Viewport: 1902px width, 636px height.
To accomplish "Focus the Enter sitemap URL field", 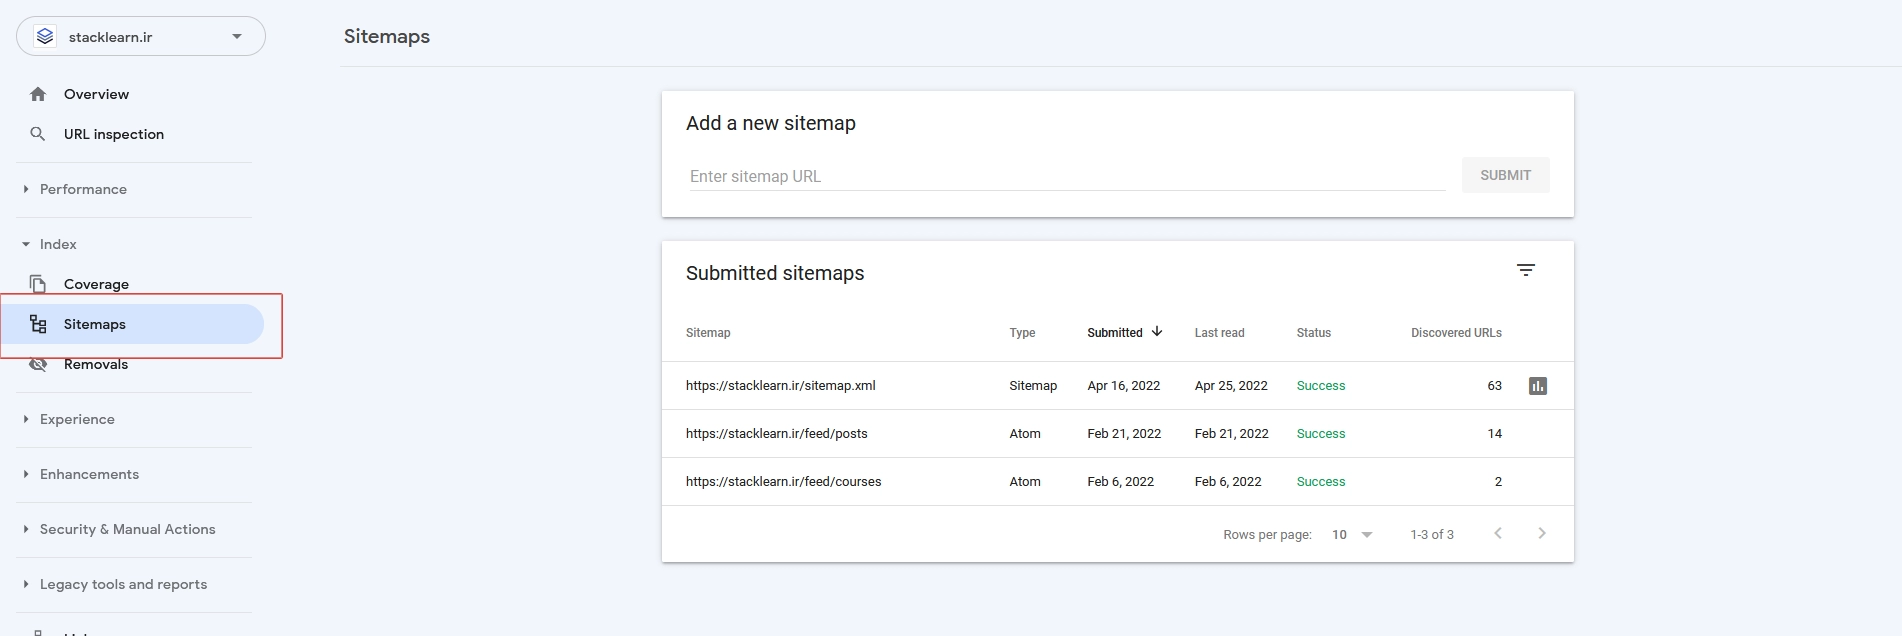I will [x=1067, y=176].
